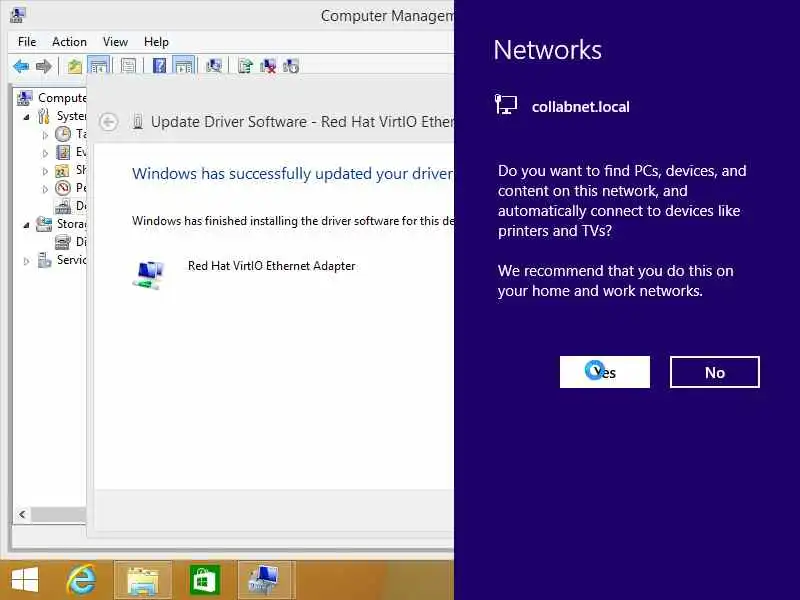Click the console tree horizontal scrollbar thumb
This screenshot has height=600, width=800.
pyautogui.click(x=59, y=514)
